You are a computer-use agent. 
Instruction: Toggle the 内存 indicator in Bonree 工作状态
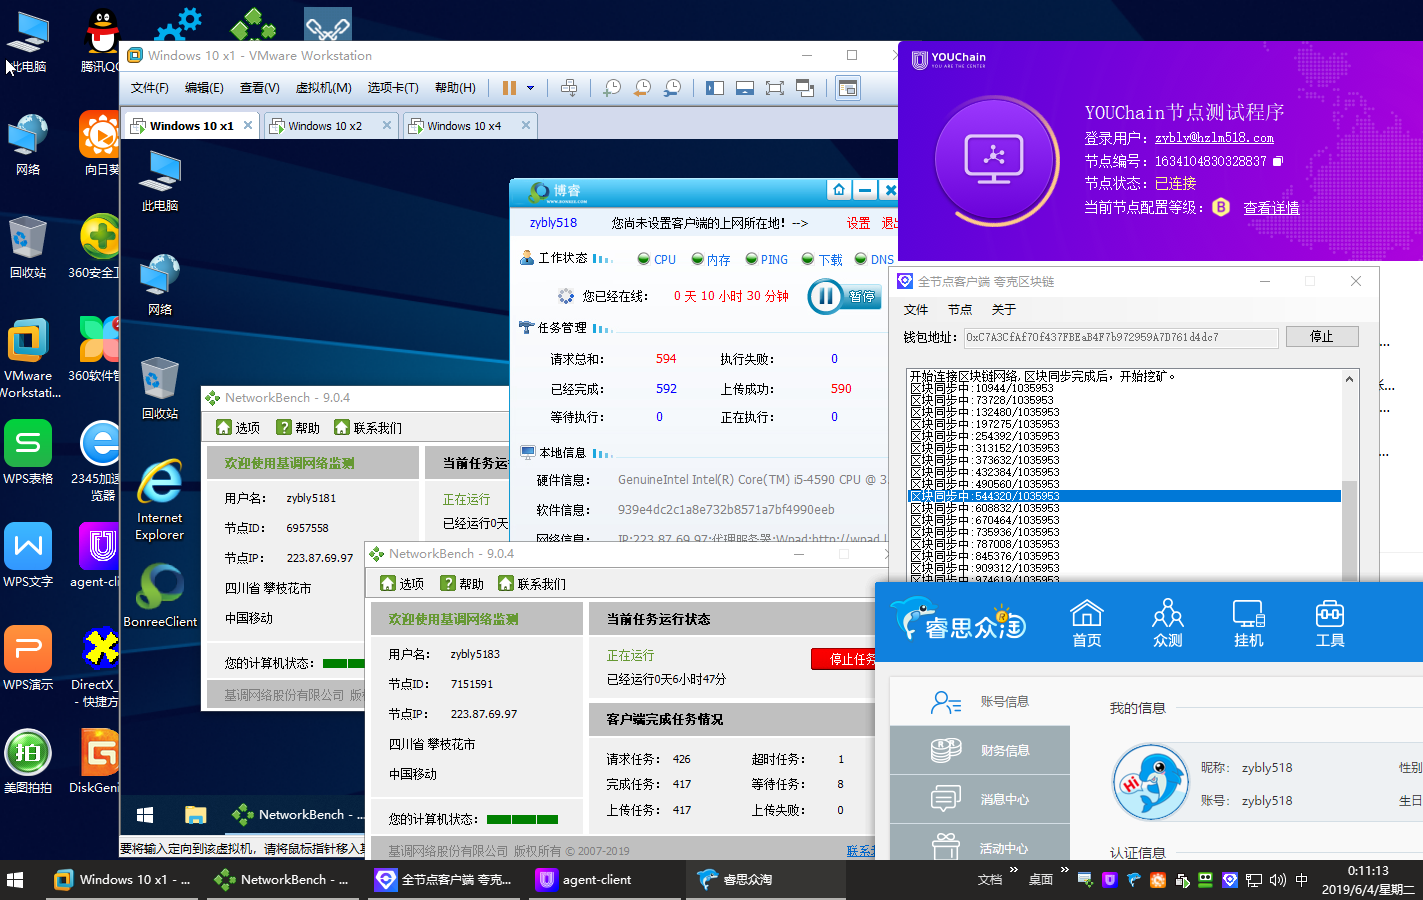(711, 259)
